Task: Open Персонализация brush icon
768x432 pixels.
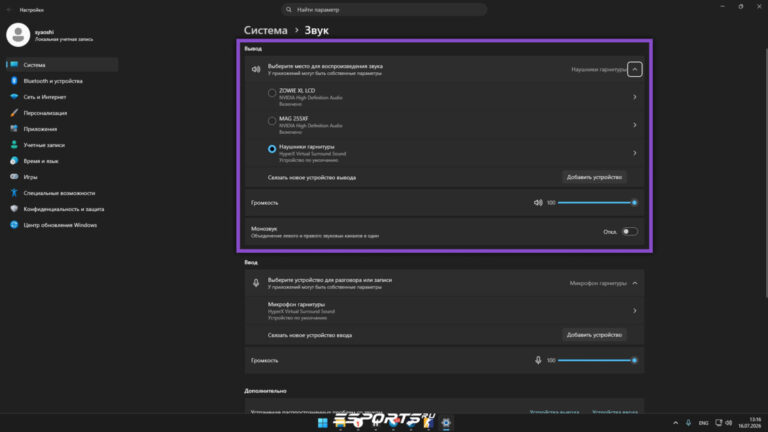Action: pyautogui.click(x=14, y=113)
